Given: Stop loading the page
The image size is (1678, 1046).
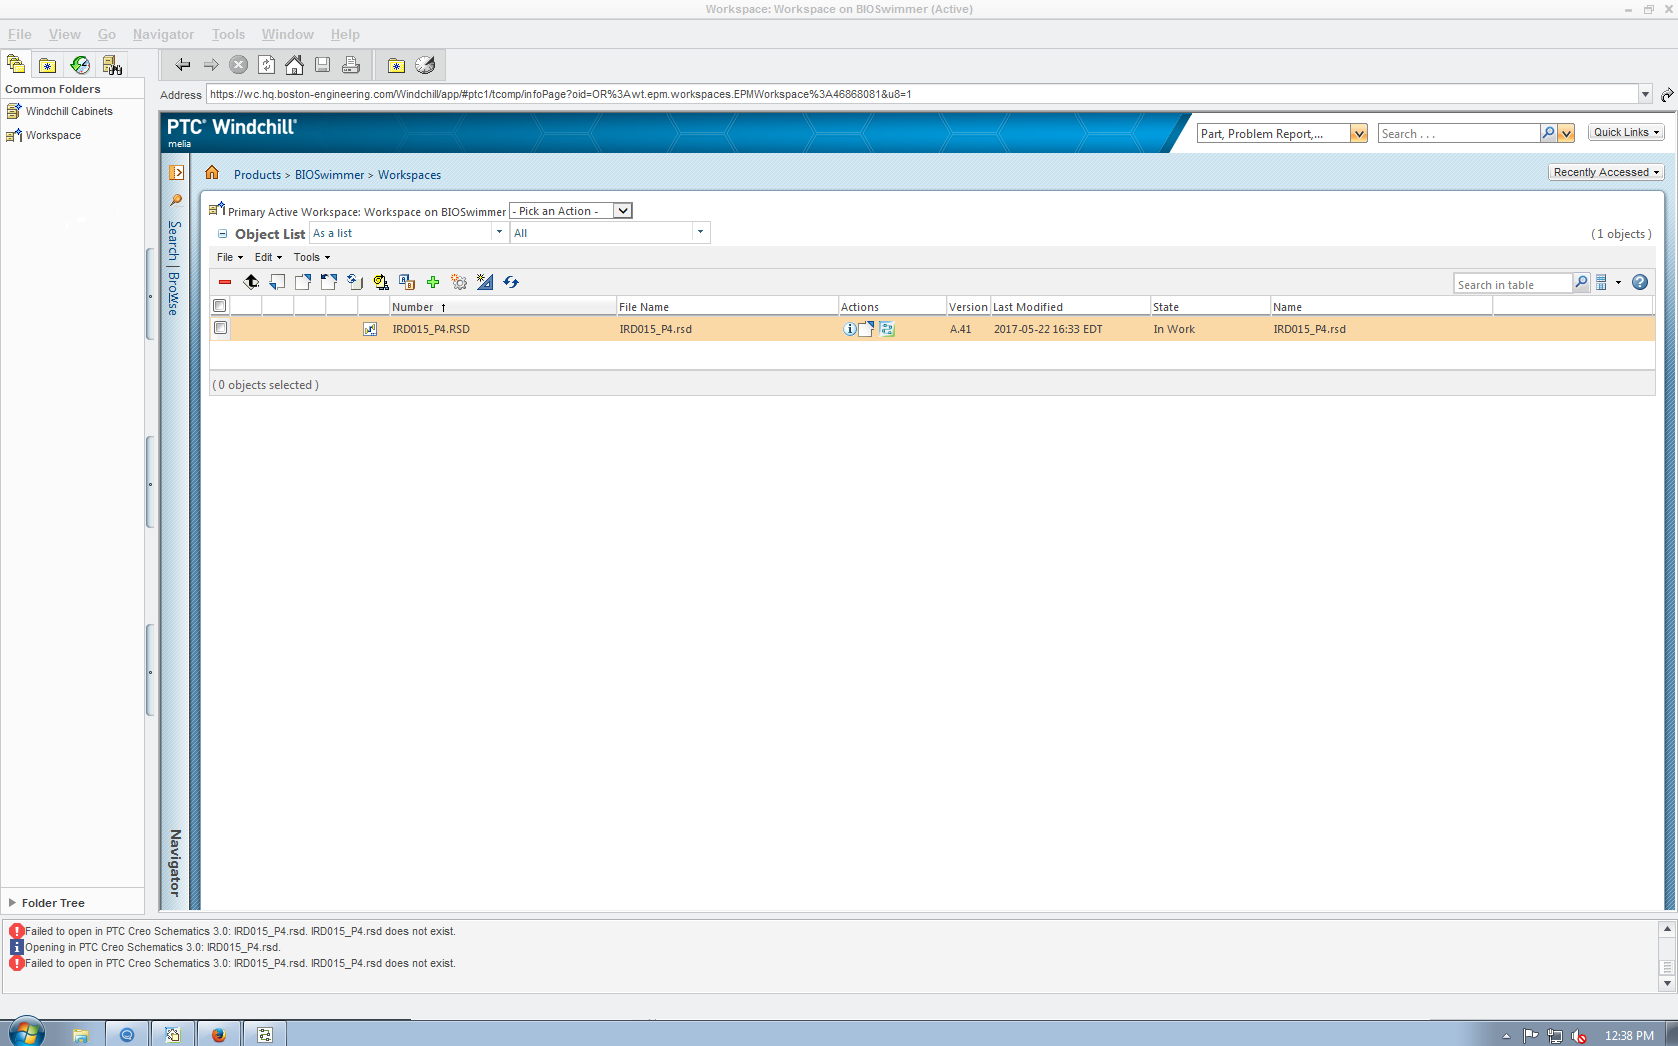Looking at the screenshot, I should pyautogui.click(x=238, y=65).
